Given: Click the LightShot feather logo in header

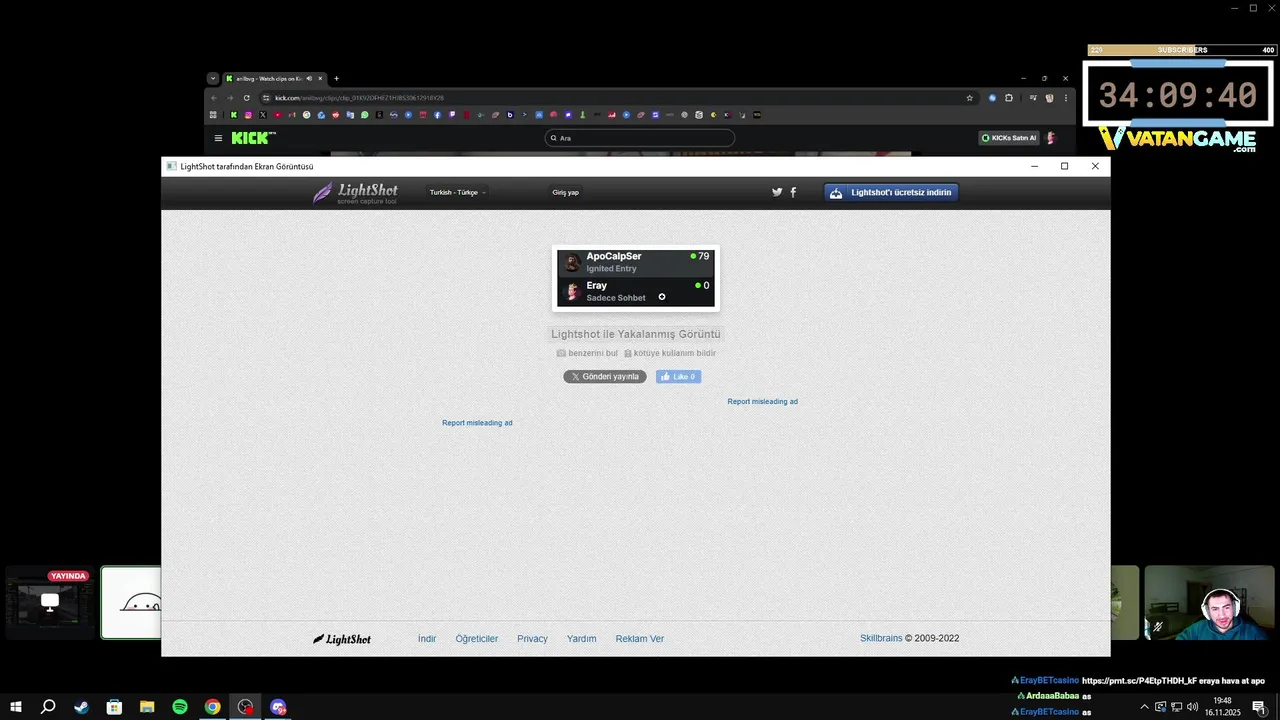Looking at the screenshot, I should [x=355, y=192].
